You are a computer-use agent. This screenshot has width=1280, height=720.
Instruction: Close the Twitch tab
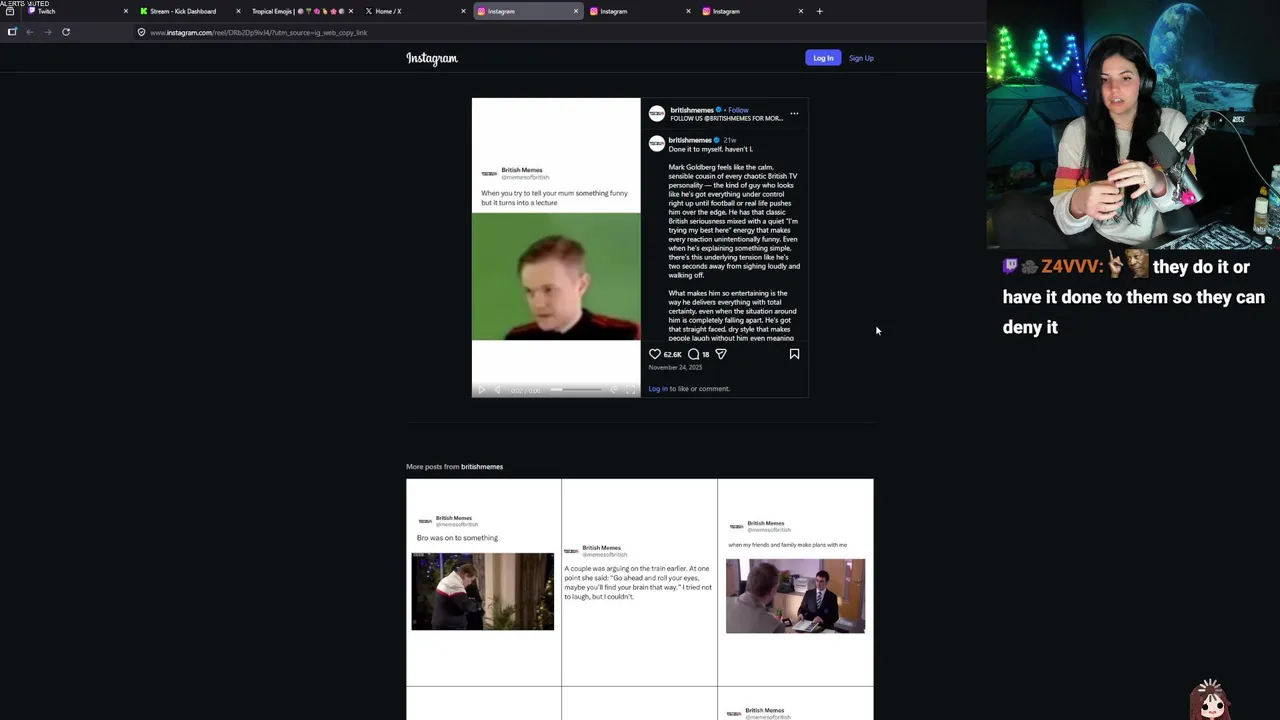[x=125, y=11]
